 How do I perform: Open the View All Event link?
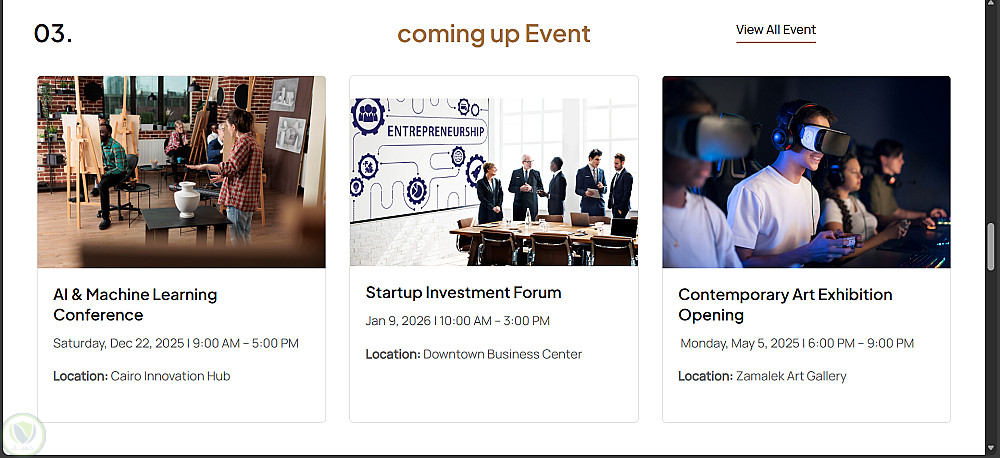[776, 30]
